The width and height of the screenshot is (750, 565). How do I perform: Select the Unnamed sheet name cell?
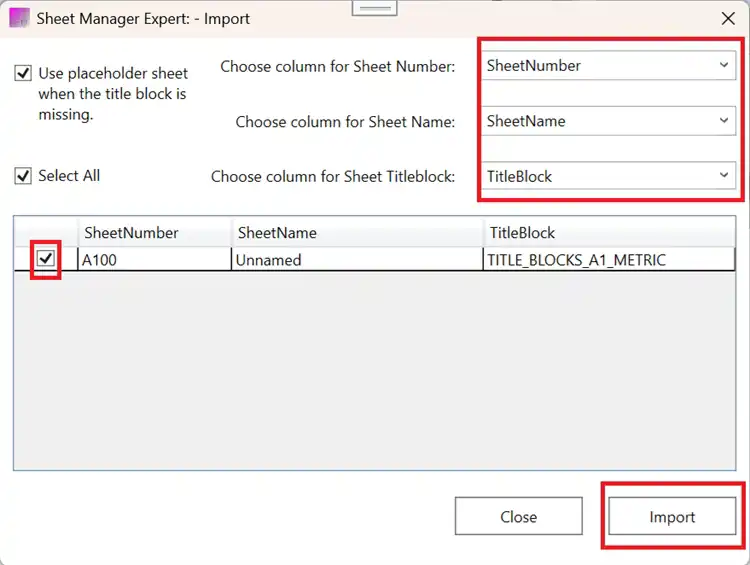pos(357,260)
